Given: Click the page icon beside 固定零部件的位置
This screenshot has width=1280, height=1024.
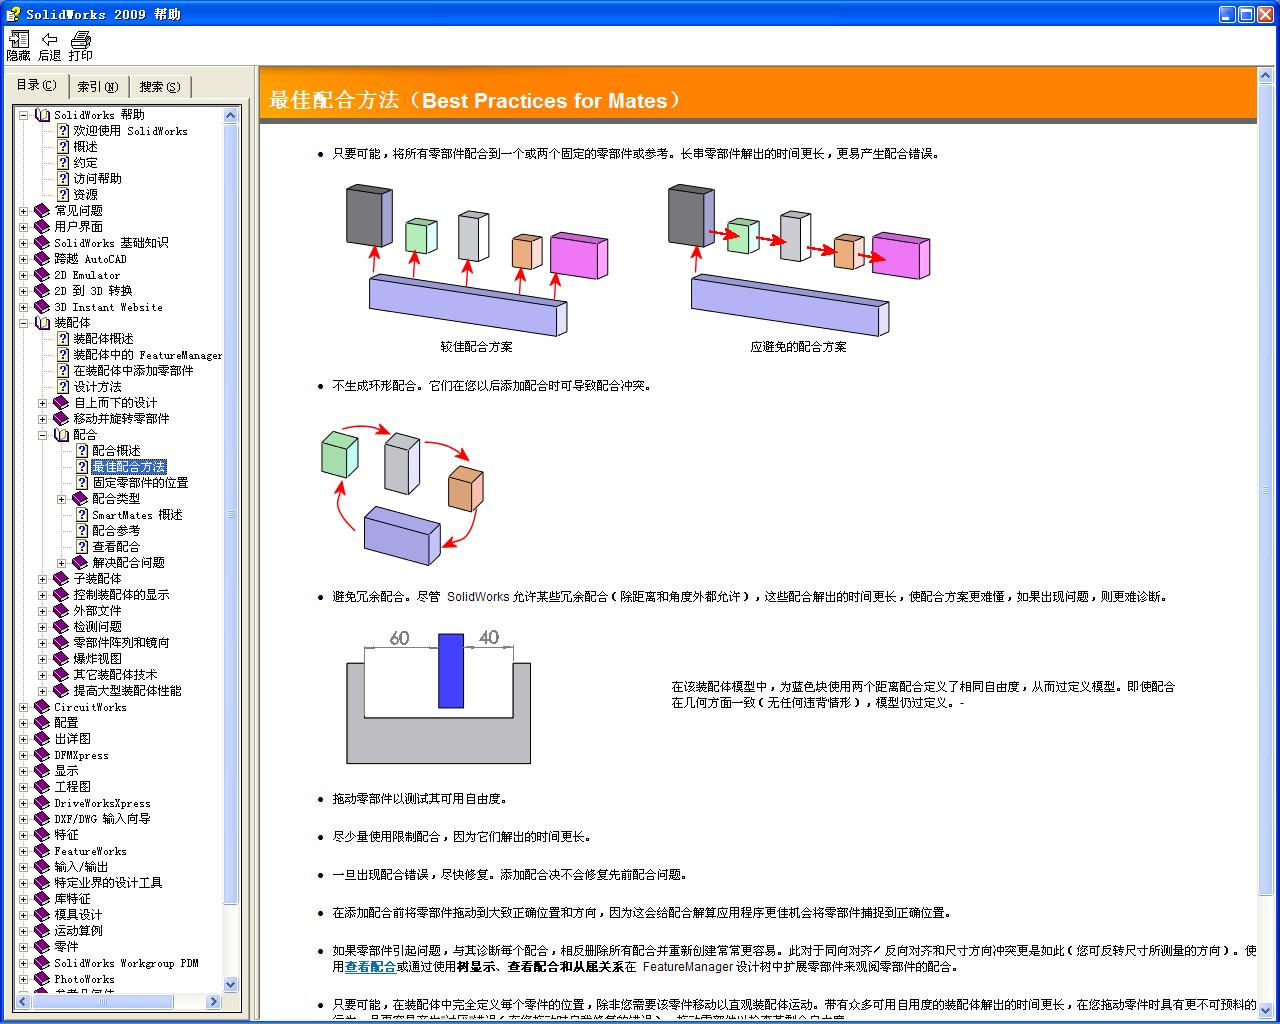Looking at the screenshot, I should tap(82, 483).
